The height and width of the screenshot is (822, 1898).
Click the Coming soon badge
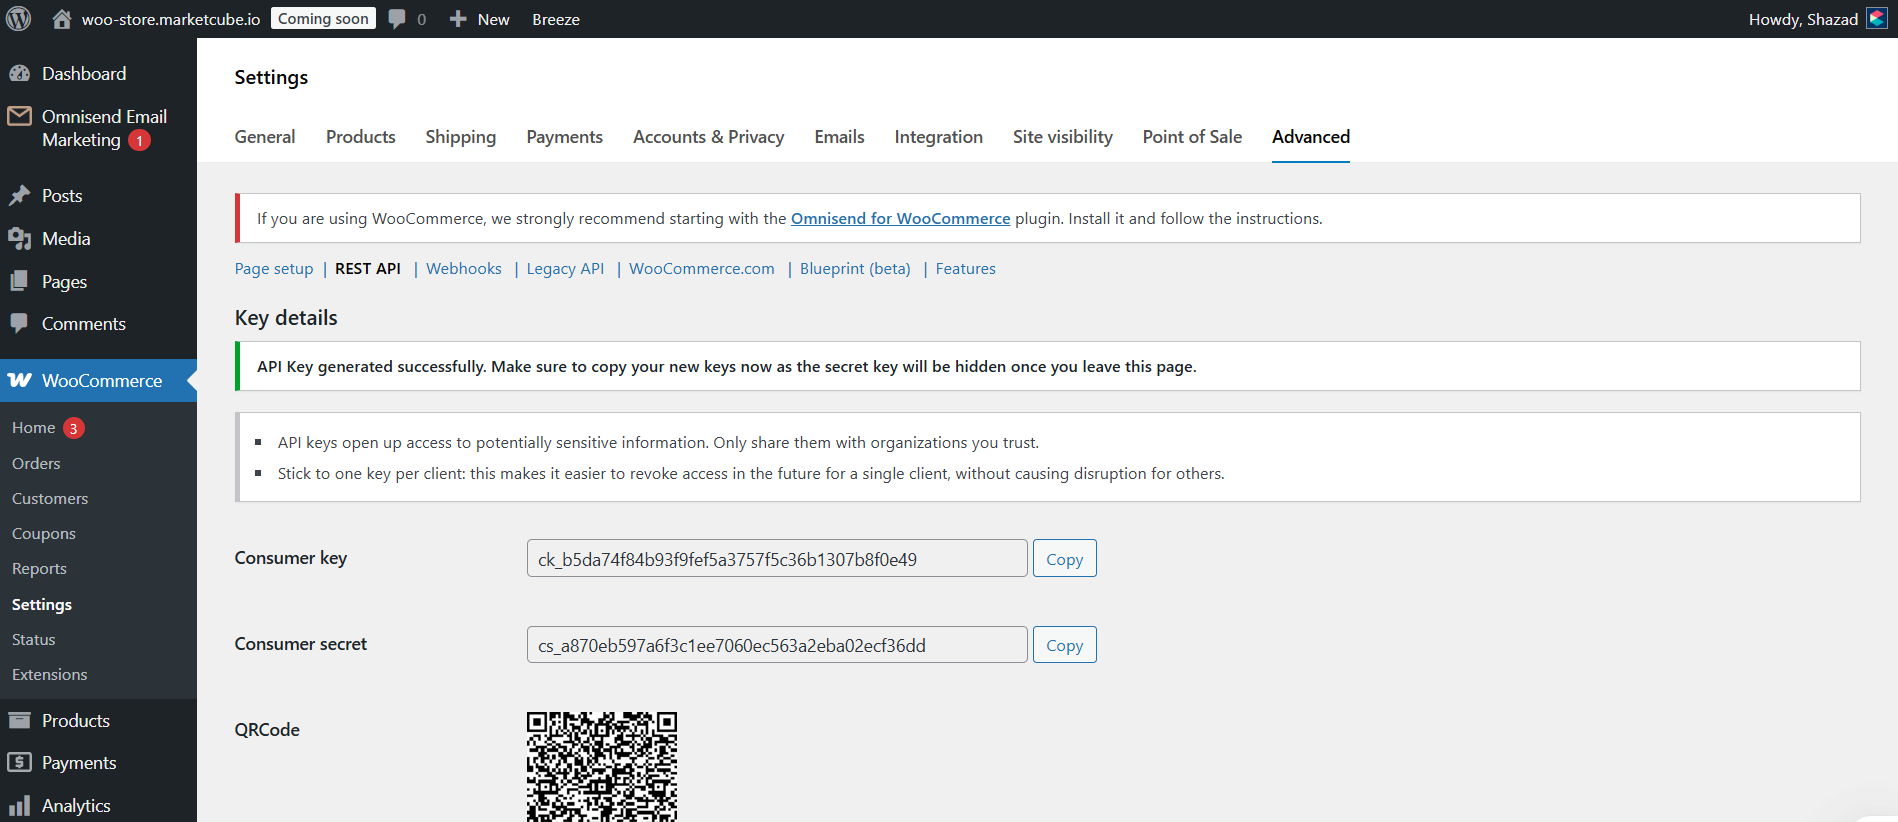pyautogui.click(x=323, y=19)
